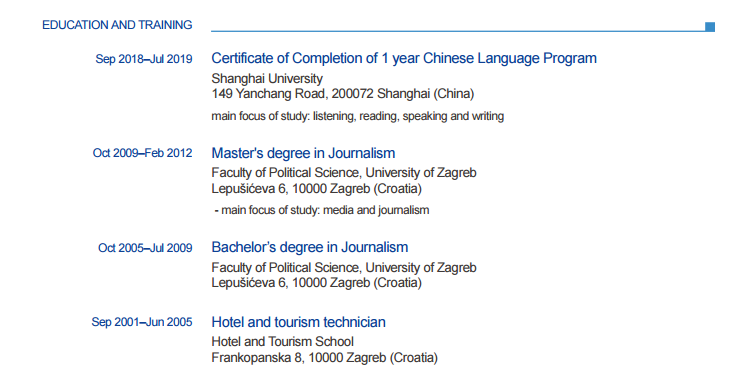Screen dimensions: 736x380
Task: Click Faculty of Political Science under Master's degree
Action: point(344,173)
